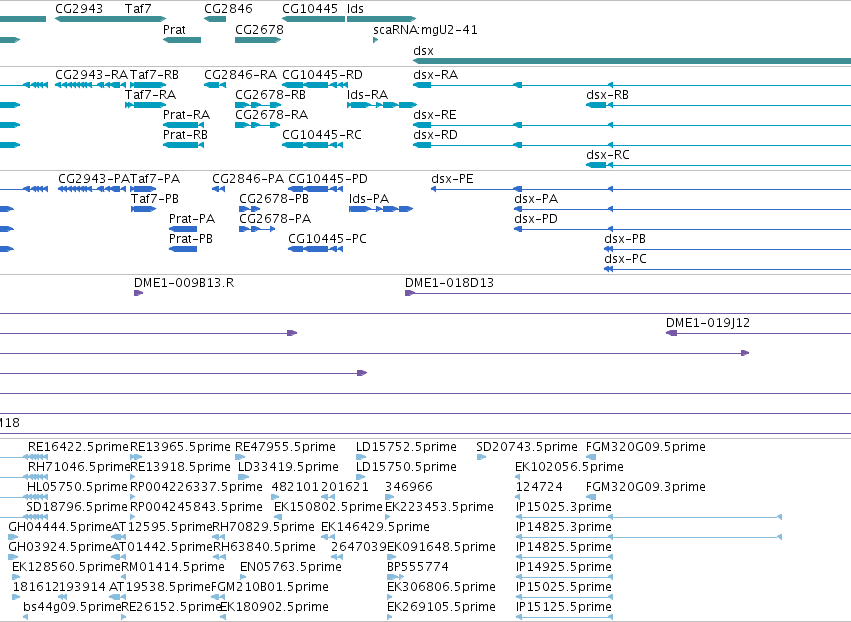851x622 pixels.
Task: Select the DME1-019J12 clone label
Action: [708, 323]
